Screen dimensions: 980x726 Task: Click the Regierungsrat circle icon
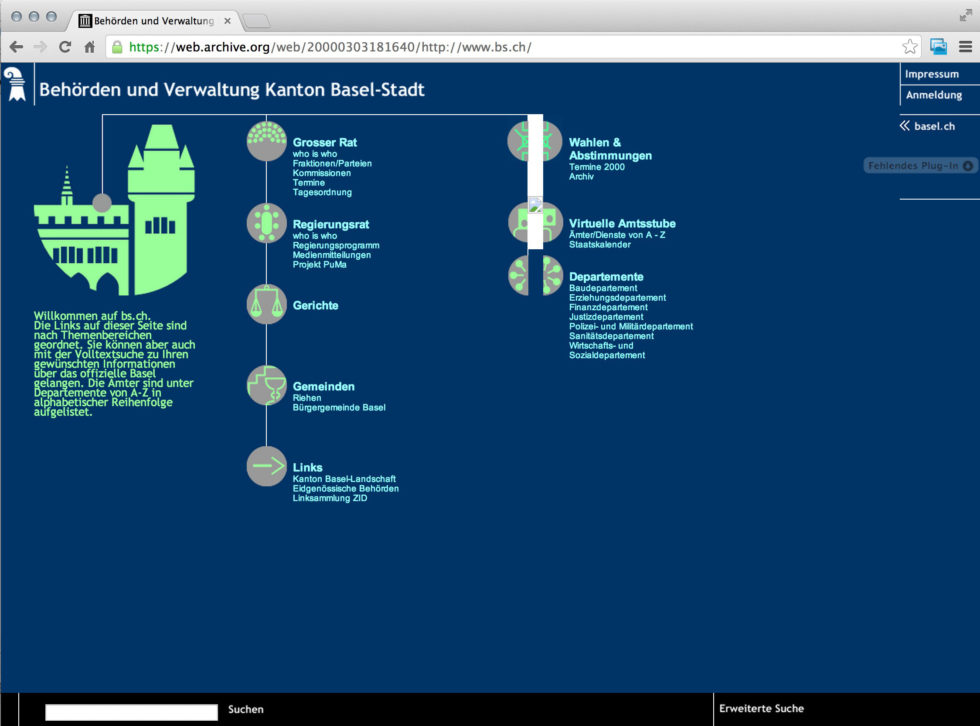coord(267,223)
